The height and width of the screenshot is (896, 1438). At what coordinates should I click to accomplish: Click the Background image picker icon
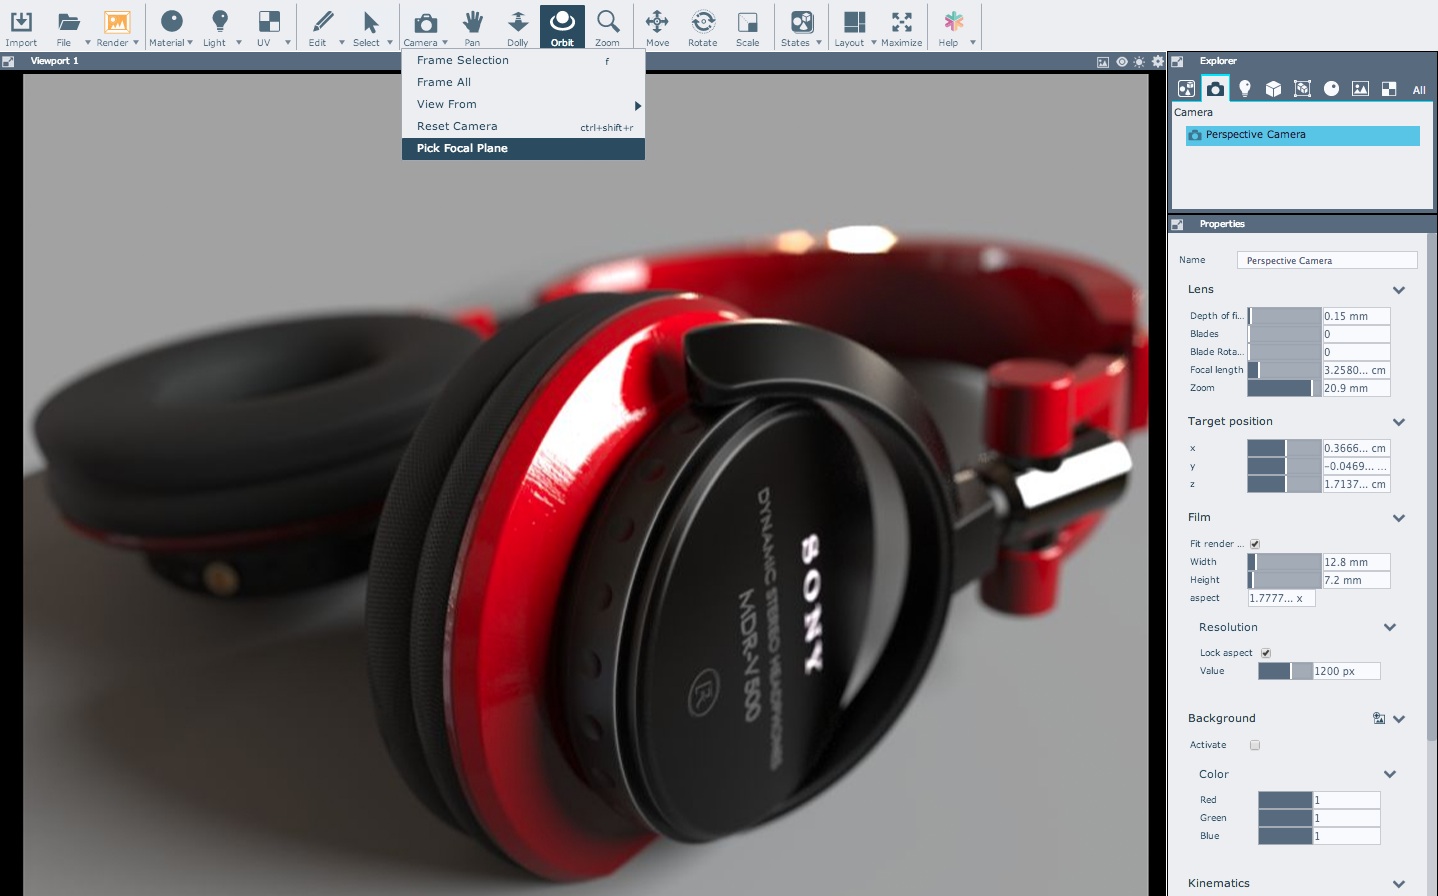click(1379, 718)
